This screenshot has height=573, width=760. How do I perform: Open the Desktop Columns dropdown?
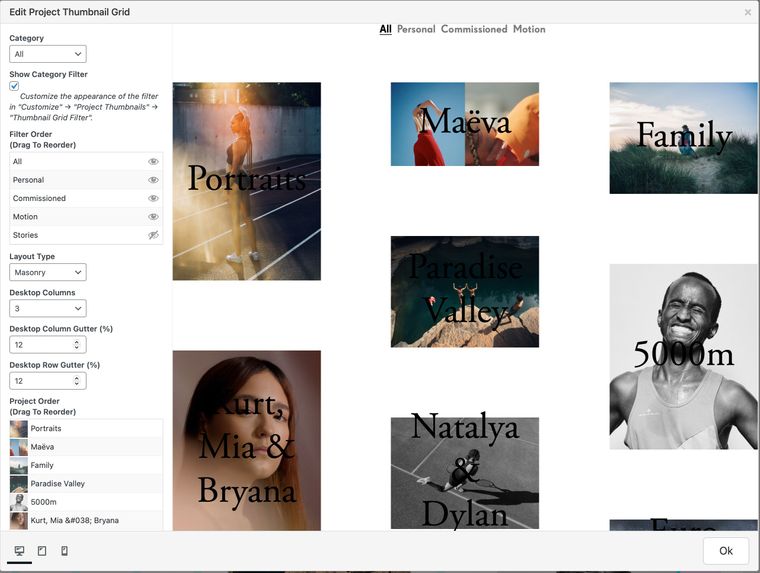coord(48,309)
